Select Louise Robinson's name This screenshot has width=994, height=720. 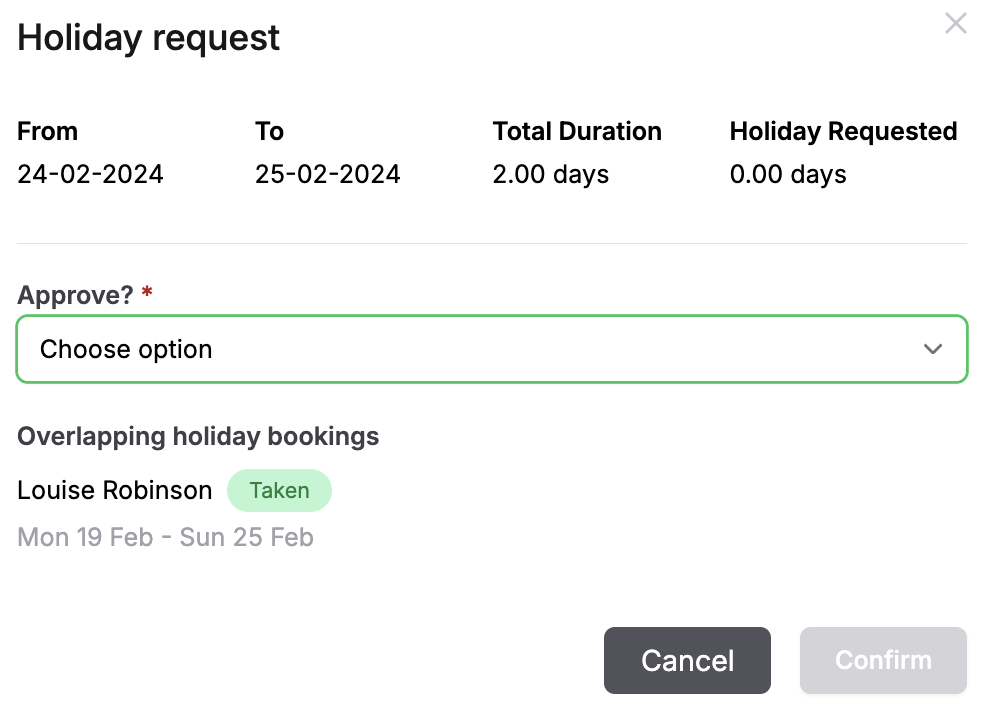(x=114, y=490)
